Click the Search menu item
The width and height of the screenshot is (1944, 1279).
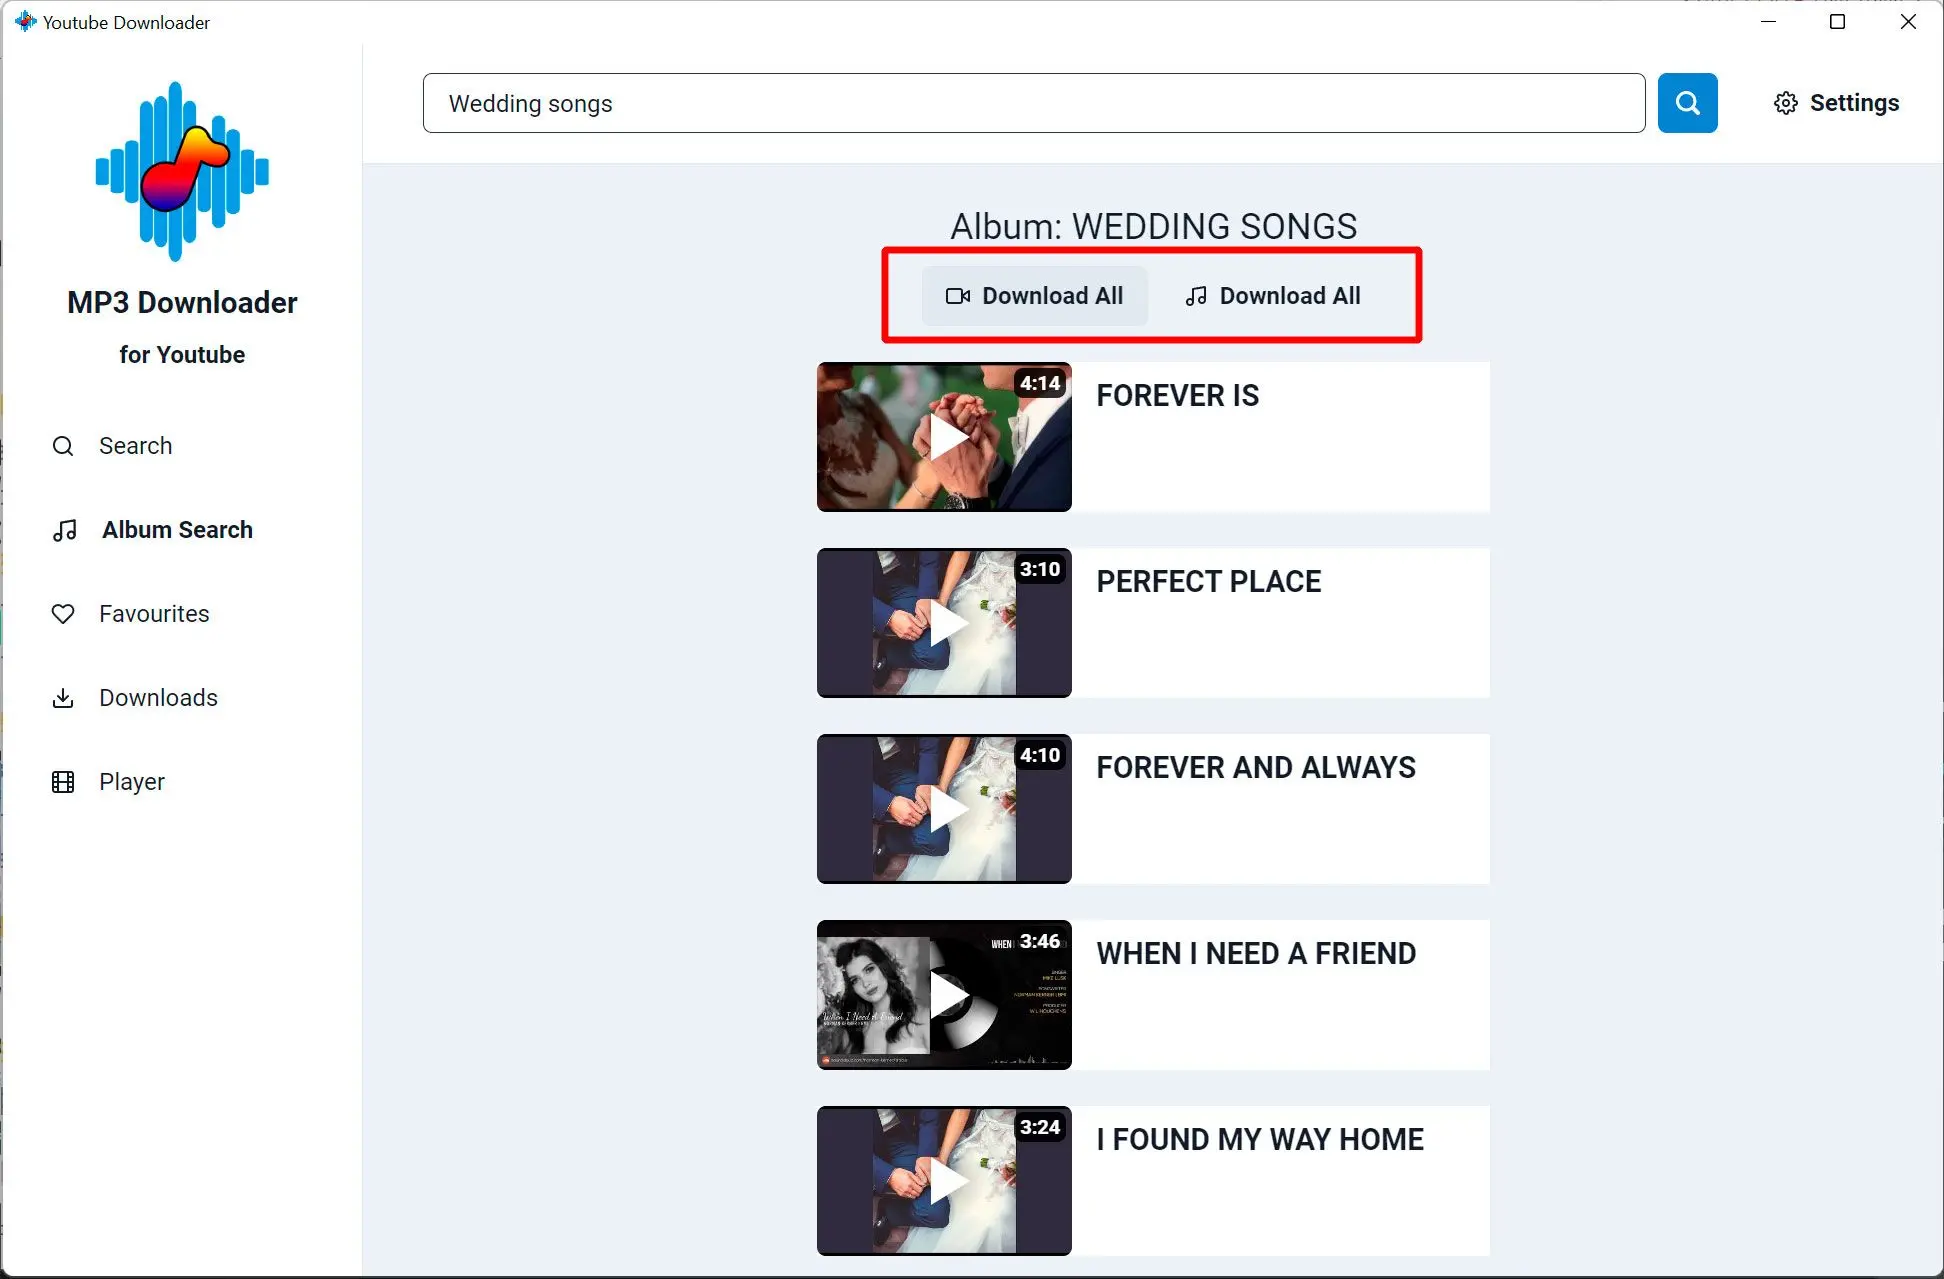136,445
